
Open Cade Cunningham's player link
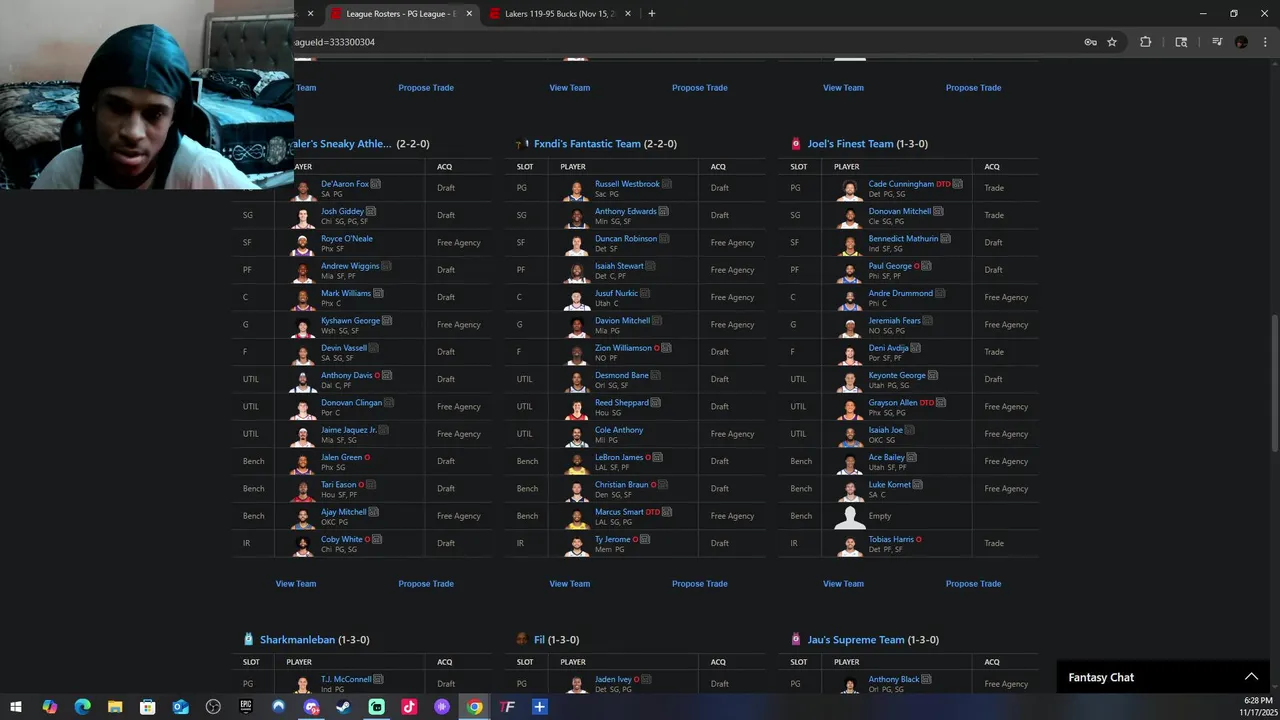pos(901,184)
